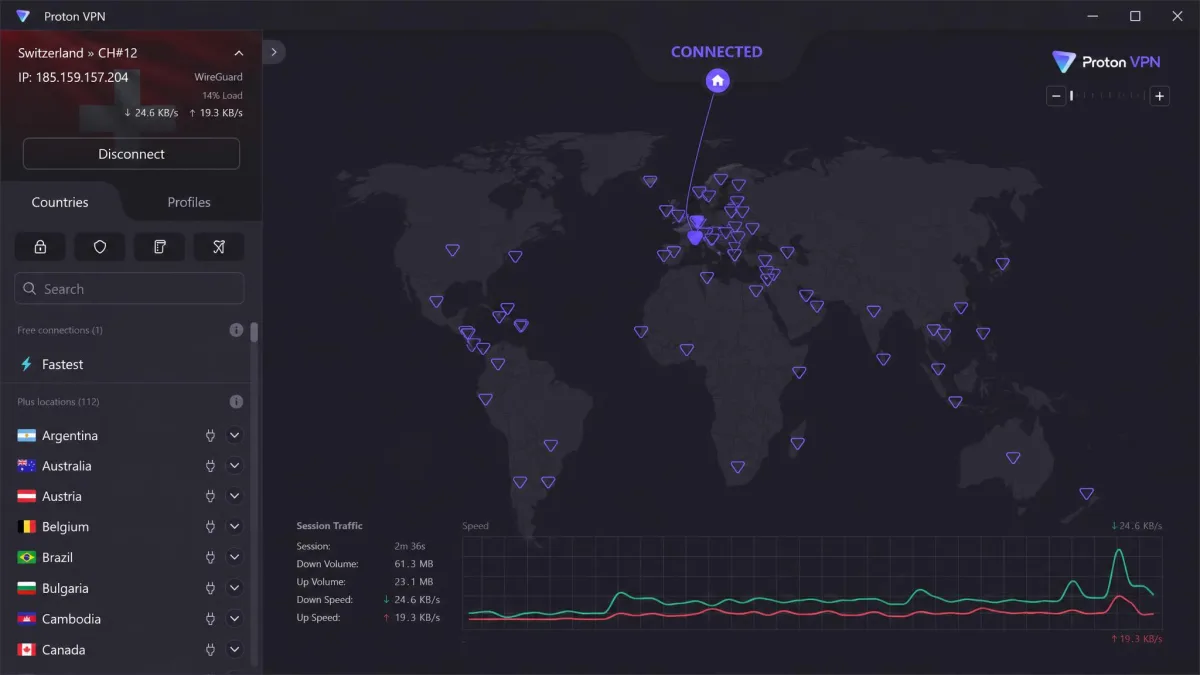Expand the Belgium server list
The width and height of the screenshot is (1200, 675).
[235, 527]
